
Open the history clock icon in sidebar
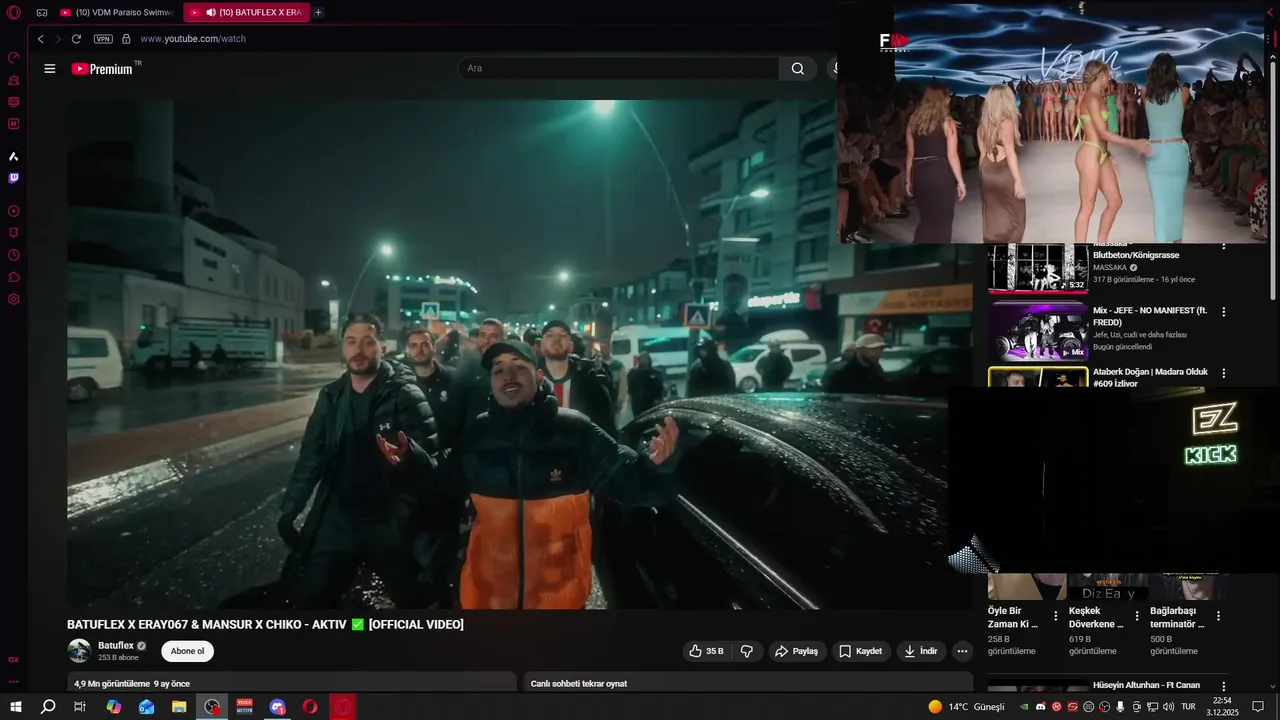14,255
